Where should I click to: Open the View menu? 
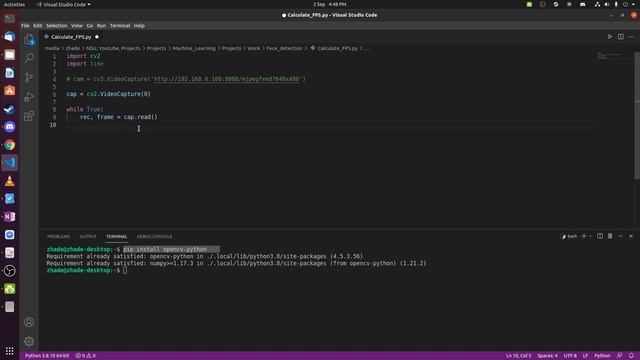click(77, 26)
